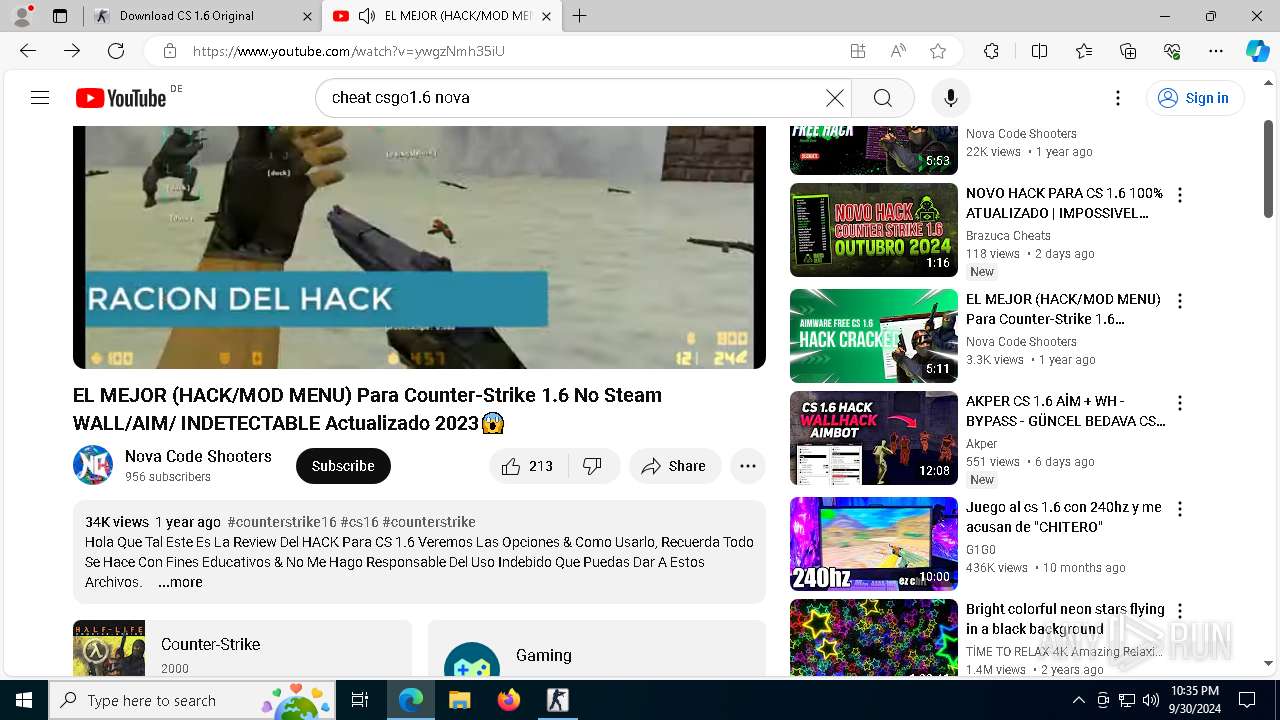This screenshot has width=1280, height=720.
Task: Open NOVO HACK PARA CS 1.6 thumbnail
Action: click(x=874, y=230)
